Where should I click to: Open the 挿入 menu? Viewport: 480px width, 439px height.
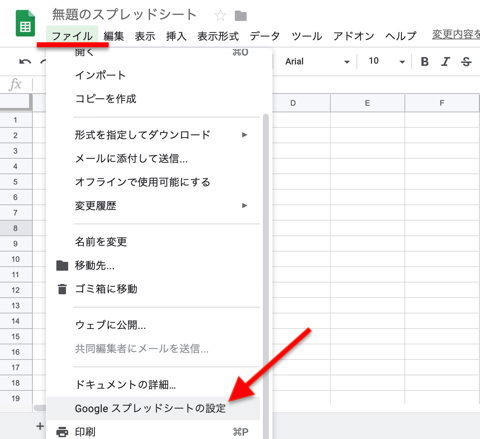pyautogui.click(x=176, y=36)
